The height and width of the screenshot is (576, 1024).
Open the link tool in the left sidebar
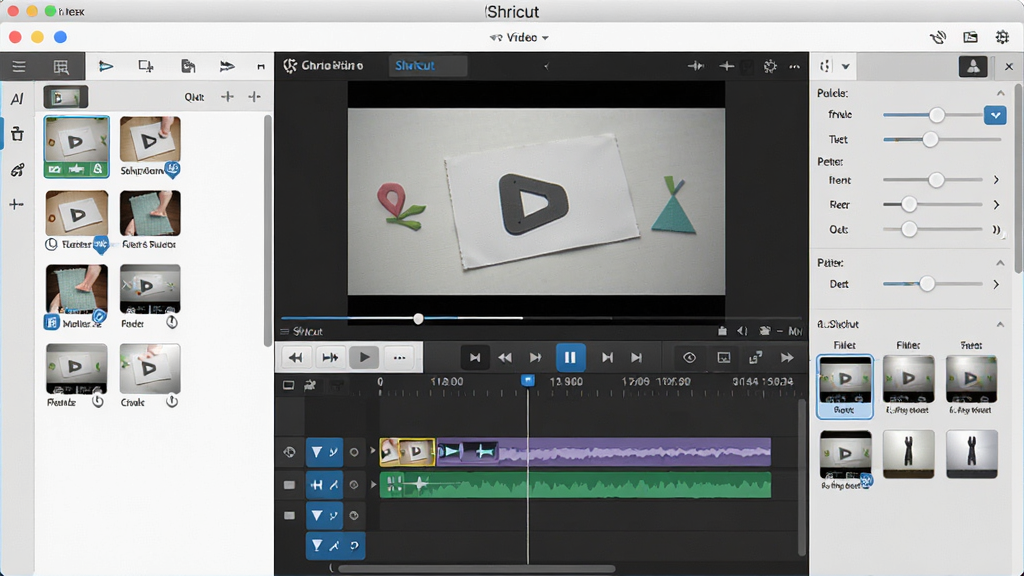(x=17, y=170)
